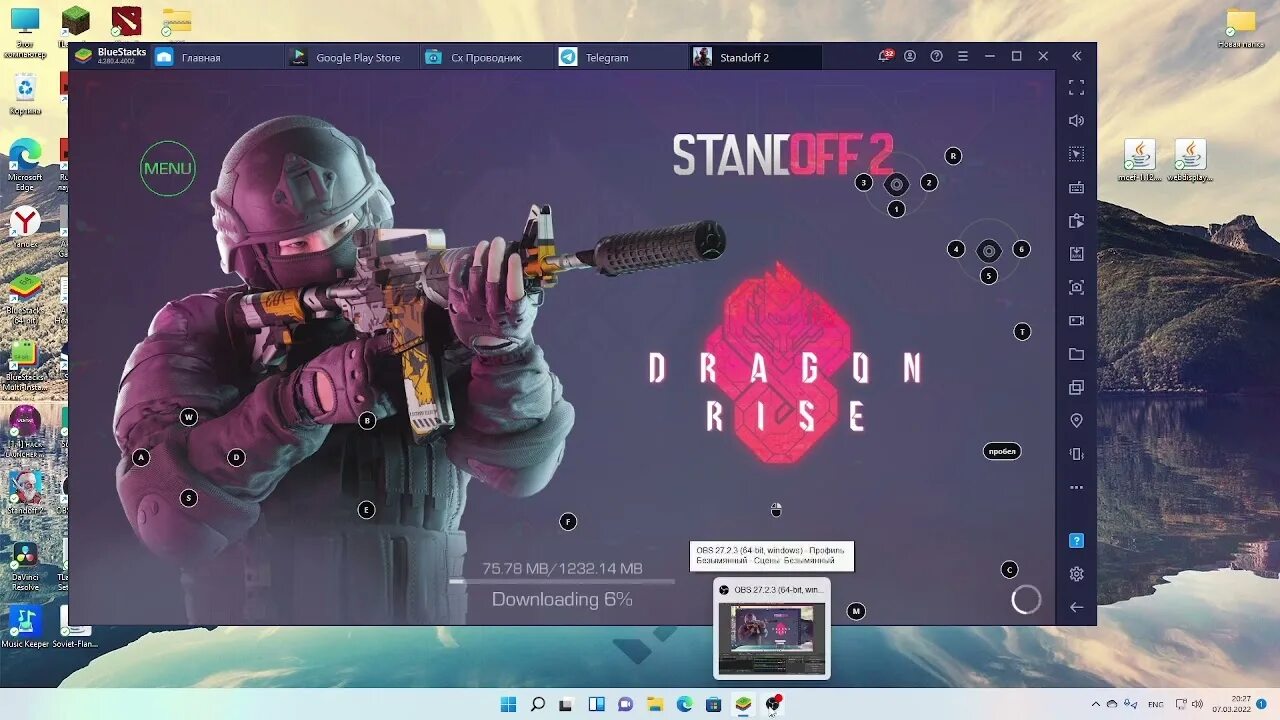Open the Корзина recycle bin icon
This screenshot has height=720, width=1280.
25,95
